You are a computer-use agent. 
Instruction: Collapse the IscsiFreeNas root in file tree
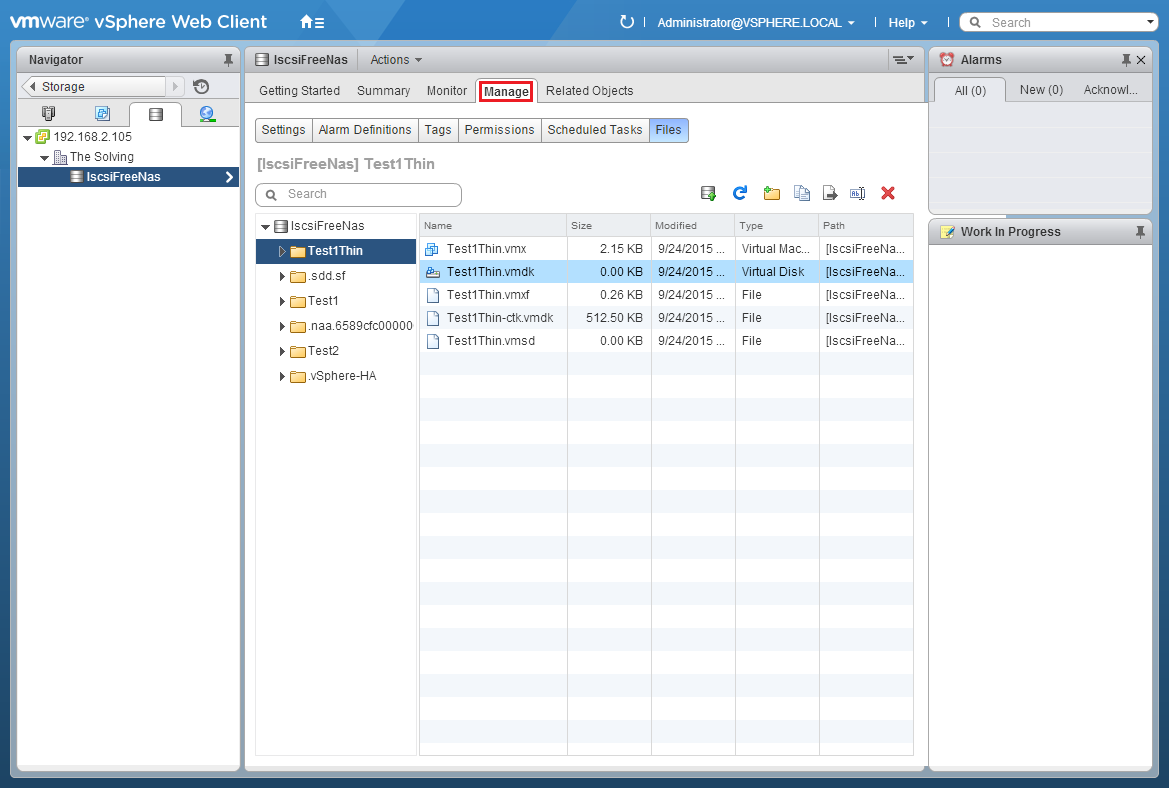pos(265,227)
